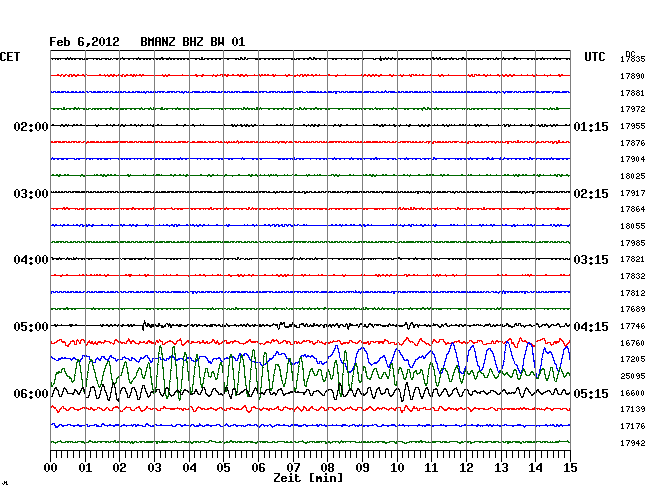Image resolution: width=650 pixels, height=494 pixels.
Task: Click the DC value '17881'
Action: pos(633,93)
